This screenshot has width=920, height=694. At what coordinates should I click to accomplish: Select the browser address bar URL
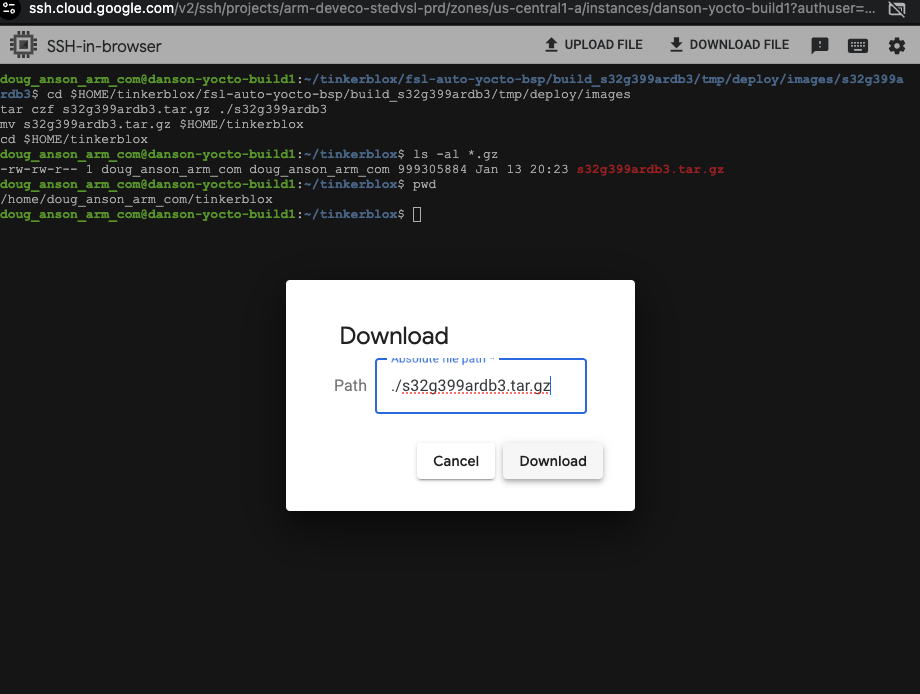pyautogui.click(x=300, y=10)
